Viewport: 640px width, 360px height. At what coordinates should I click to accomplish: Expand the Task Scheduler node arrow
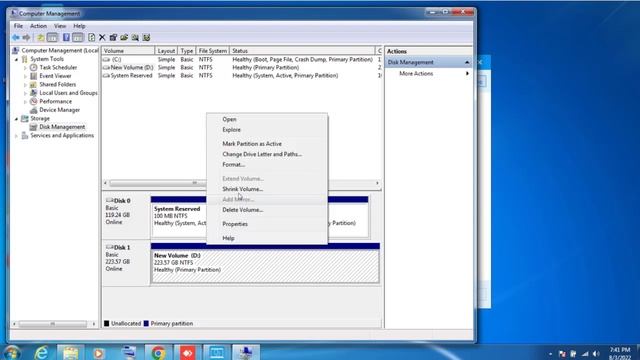[x=25, y=68]
